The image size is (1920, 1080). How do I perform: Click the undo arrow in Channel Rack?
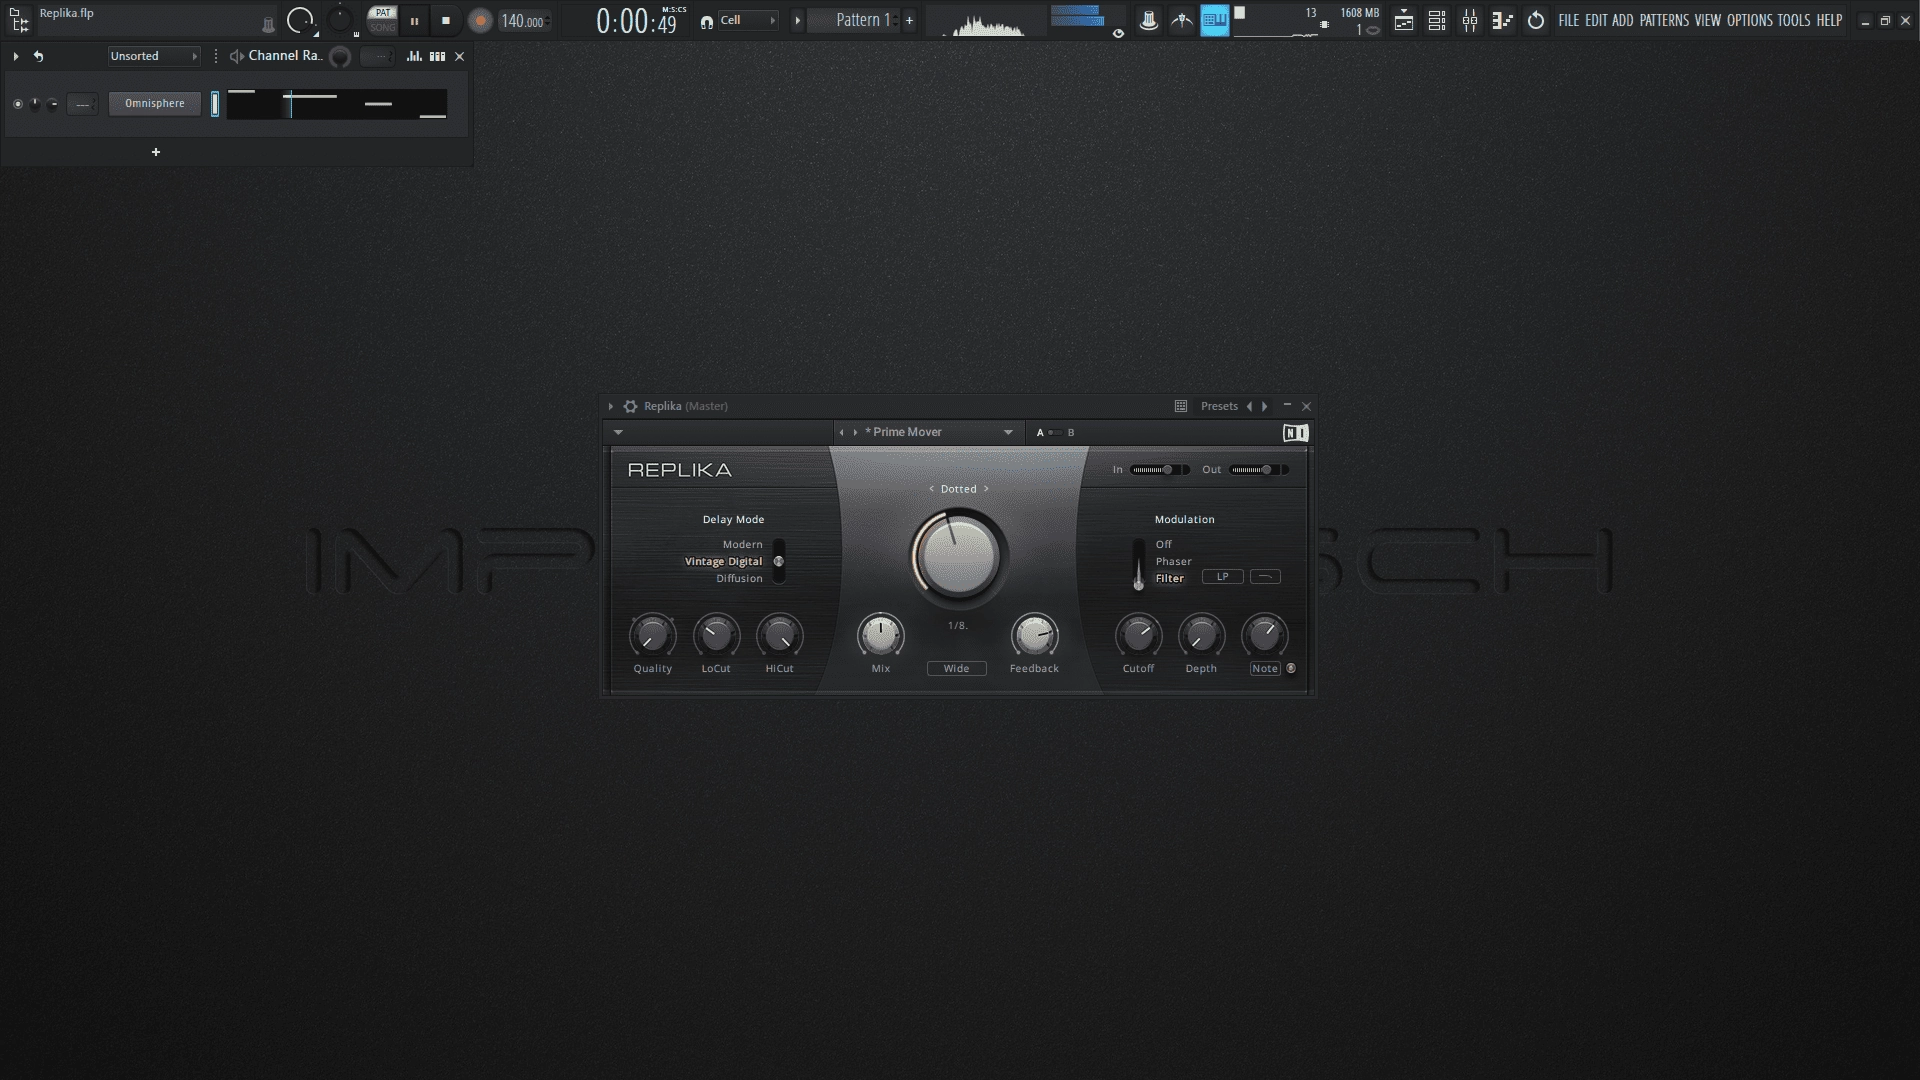point(38,56)
